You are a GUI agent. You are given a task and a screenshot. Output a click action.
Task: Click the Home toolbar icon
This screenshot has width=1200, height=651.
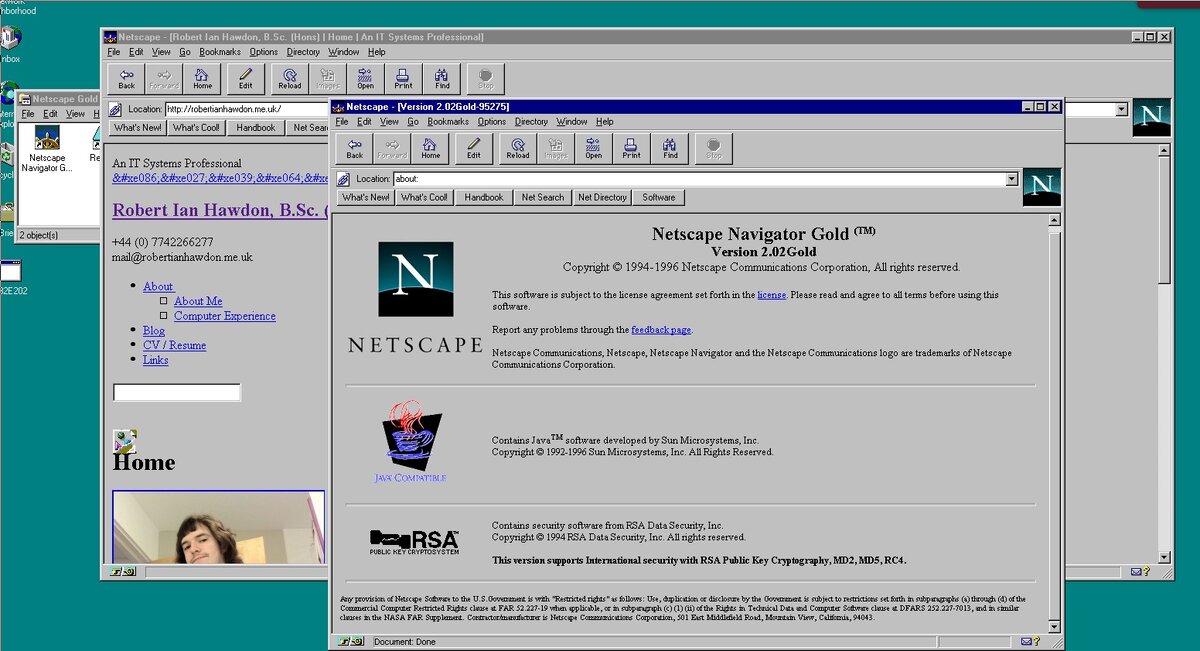(x=431, y=148)
